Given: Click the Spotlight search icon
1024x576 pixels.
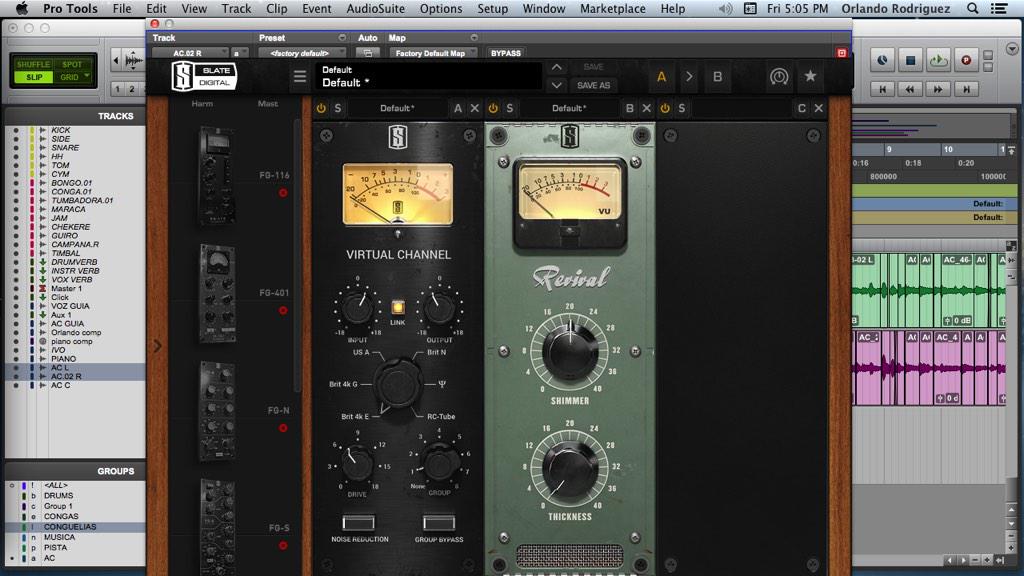Looking at the screenshot, I should (x=972, y=8).
